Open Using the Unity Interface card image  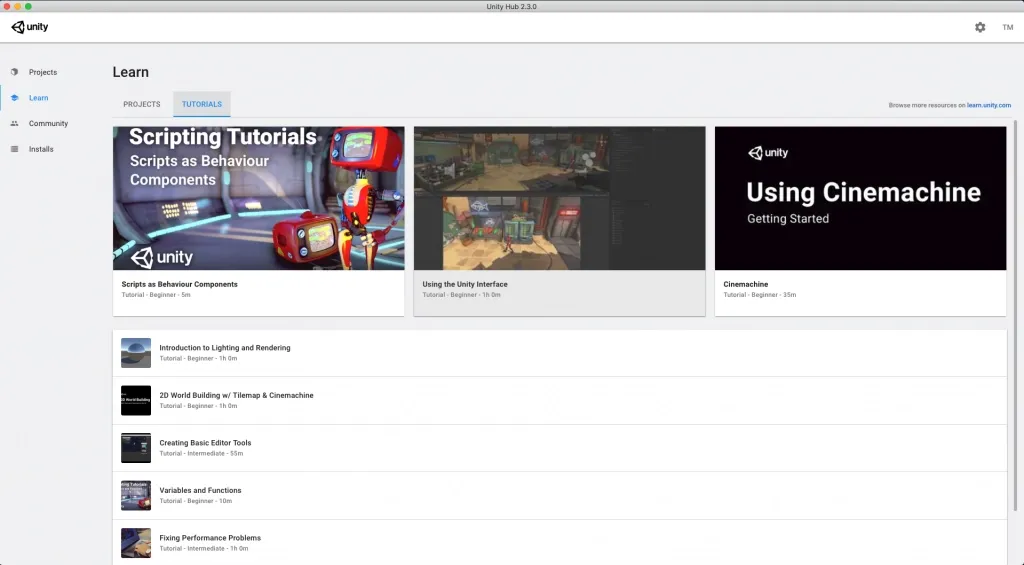click(560, 198)
